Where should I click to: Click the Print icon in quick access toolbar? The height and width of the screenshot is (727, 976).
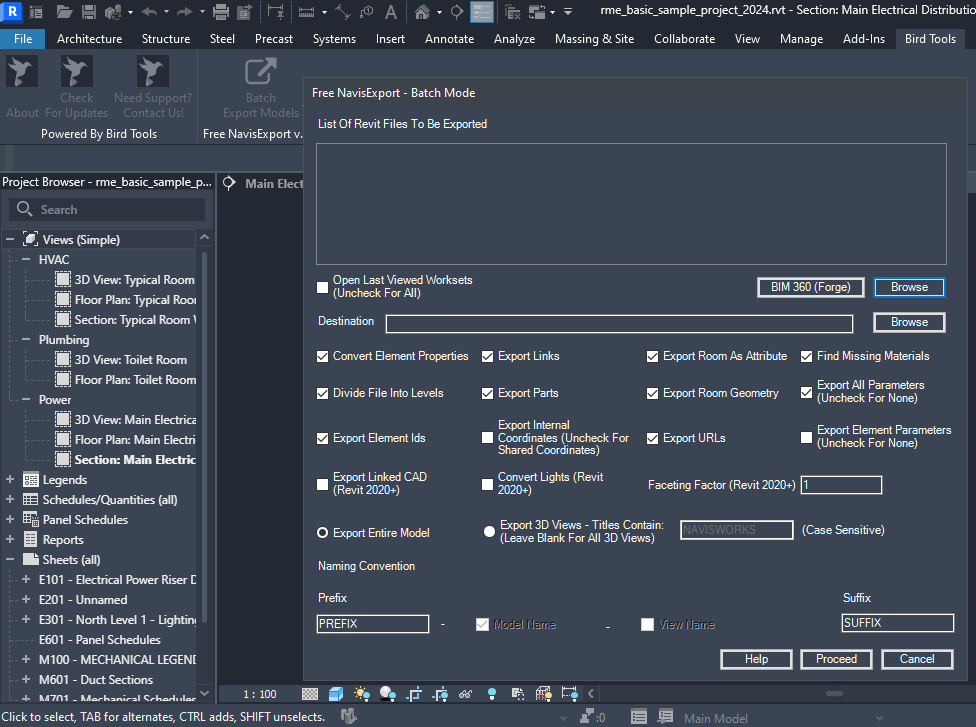pyautogui.click(x=221, y=12)
